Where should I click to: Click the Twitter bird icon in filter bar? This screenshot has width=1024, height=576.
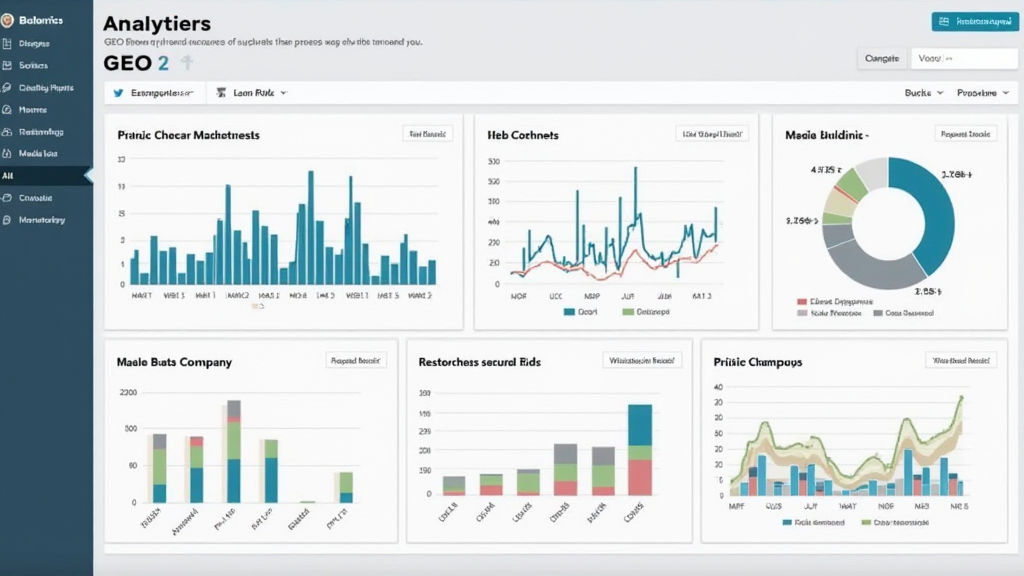pos(118,93)
